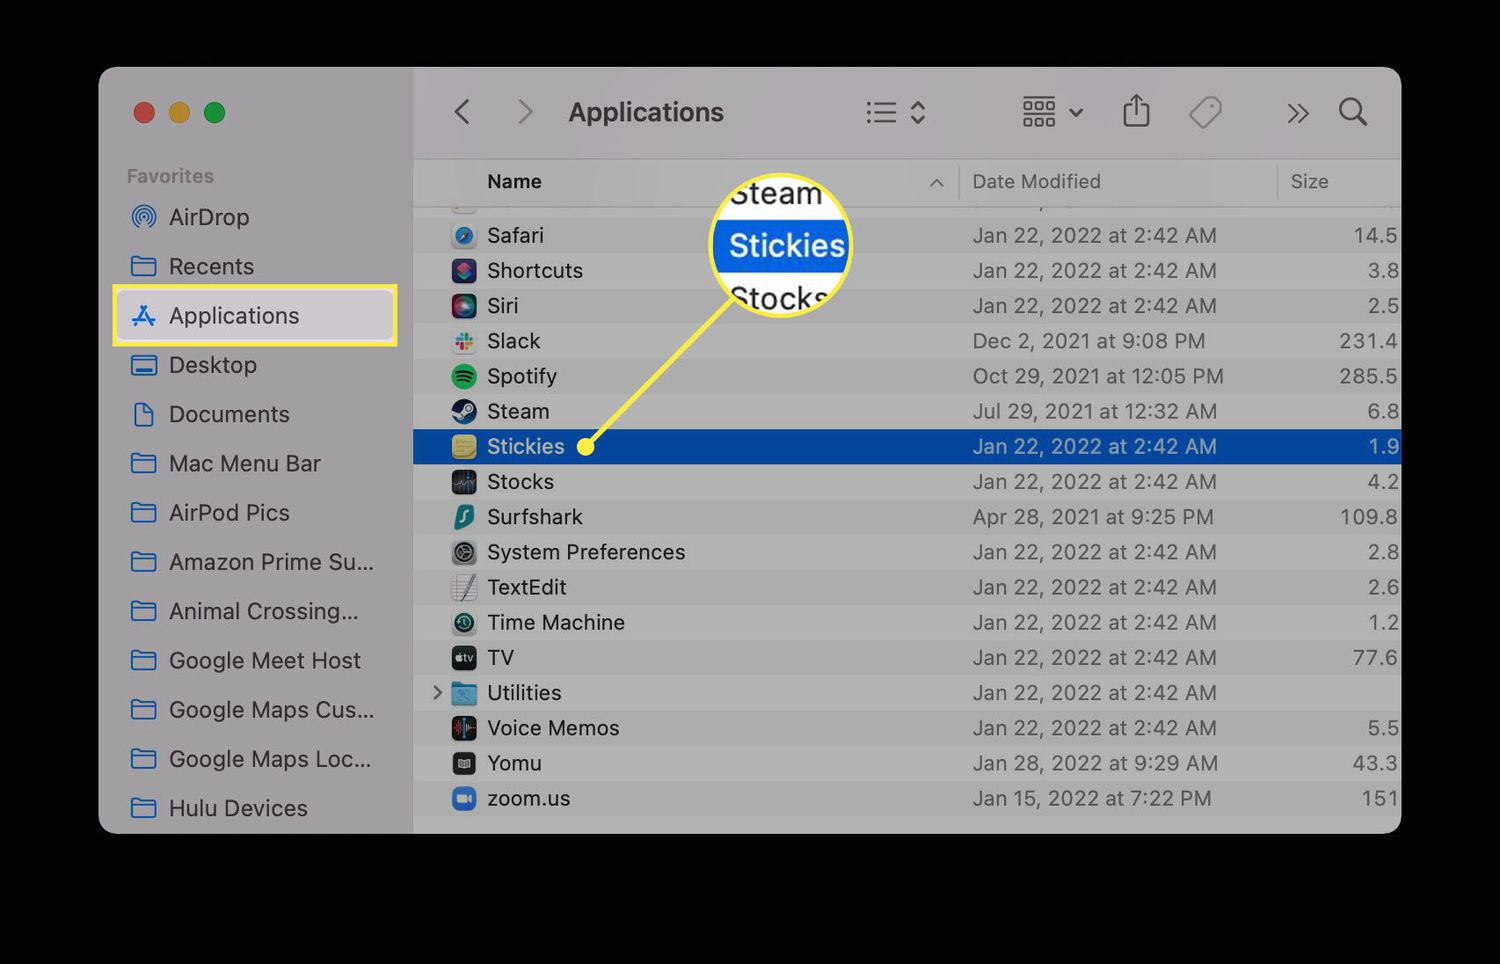Select the Slack app icon

click(x=464, y=342)
